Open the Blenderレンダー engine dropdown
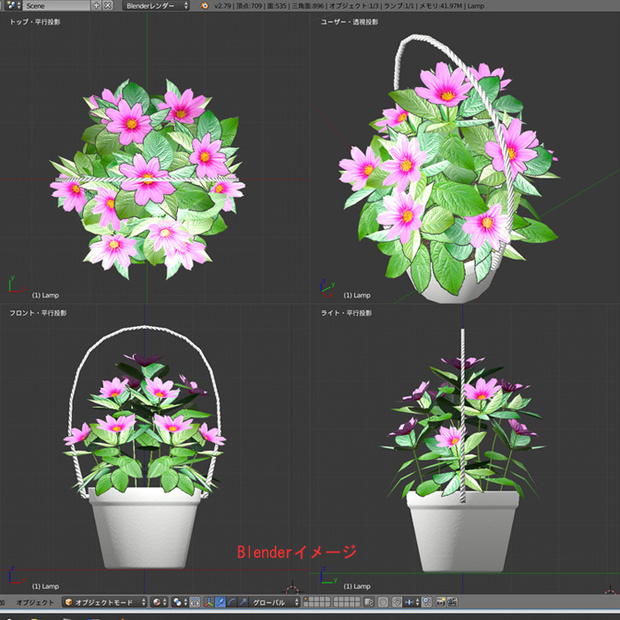 pyautogui.click(x=156, y=6)
